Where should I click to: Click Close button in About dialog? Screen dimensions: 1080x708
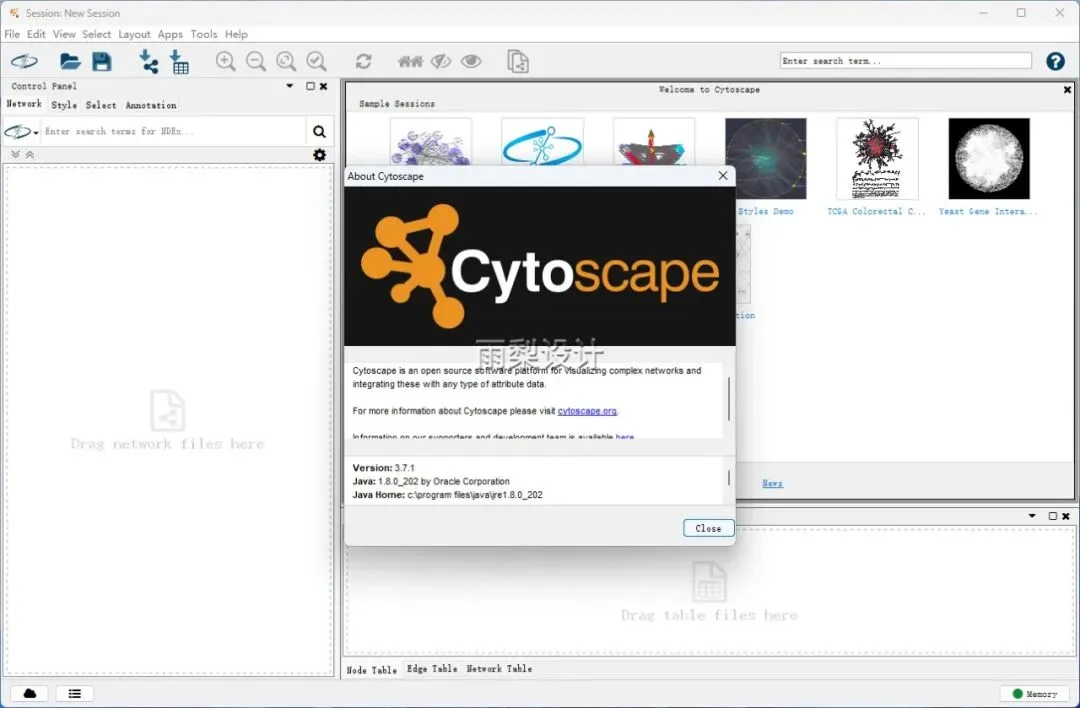point(708,528)
